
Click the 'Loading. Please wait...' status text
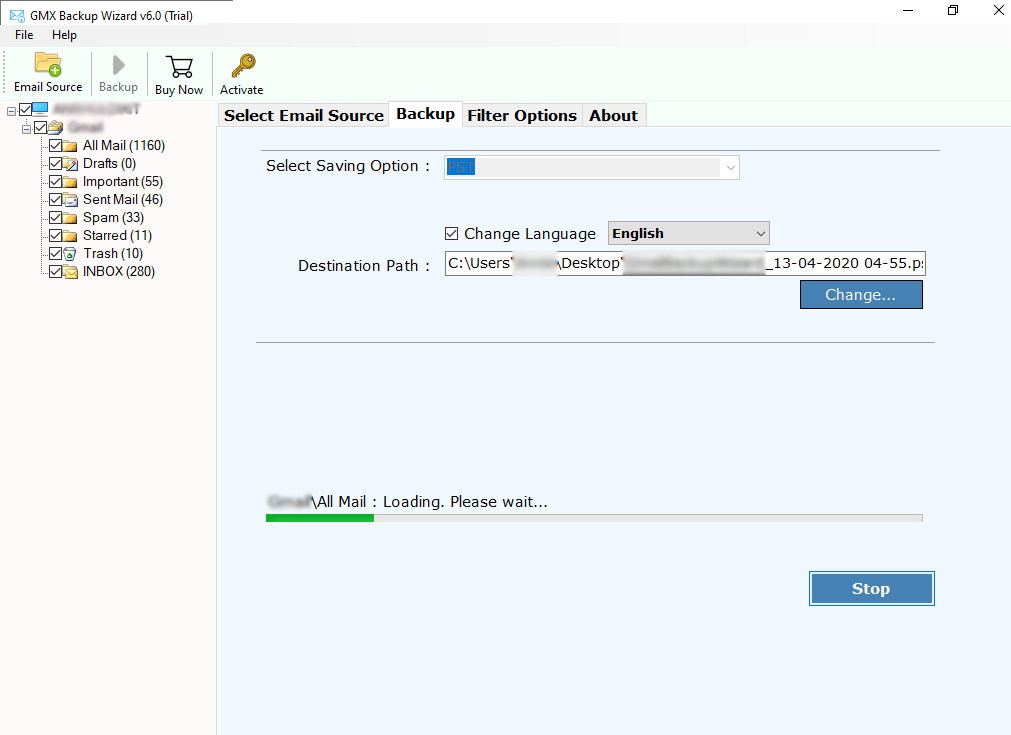(465, 502)
